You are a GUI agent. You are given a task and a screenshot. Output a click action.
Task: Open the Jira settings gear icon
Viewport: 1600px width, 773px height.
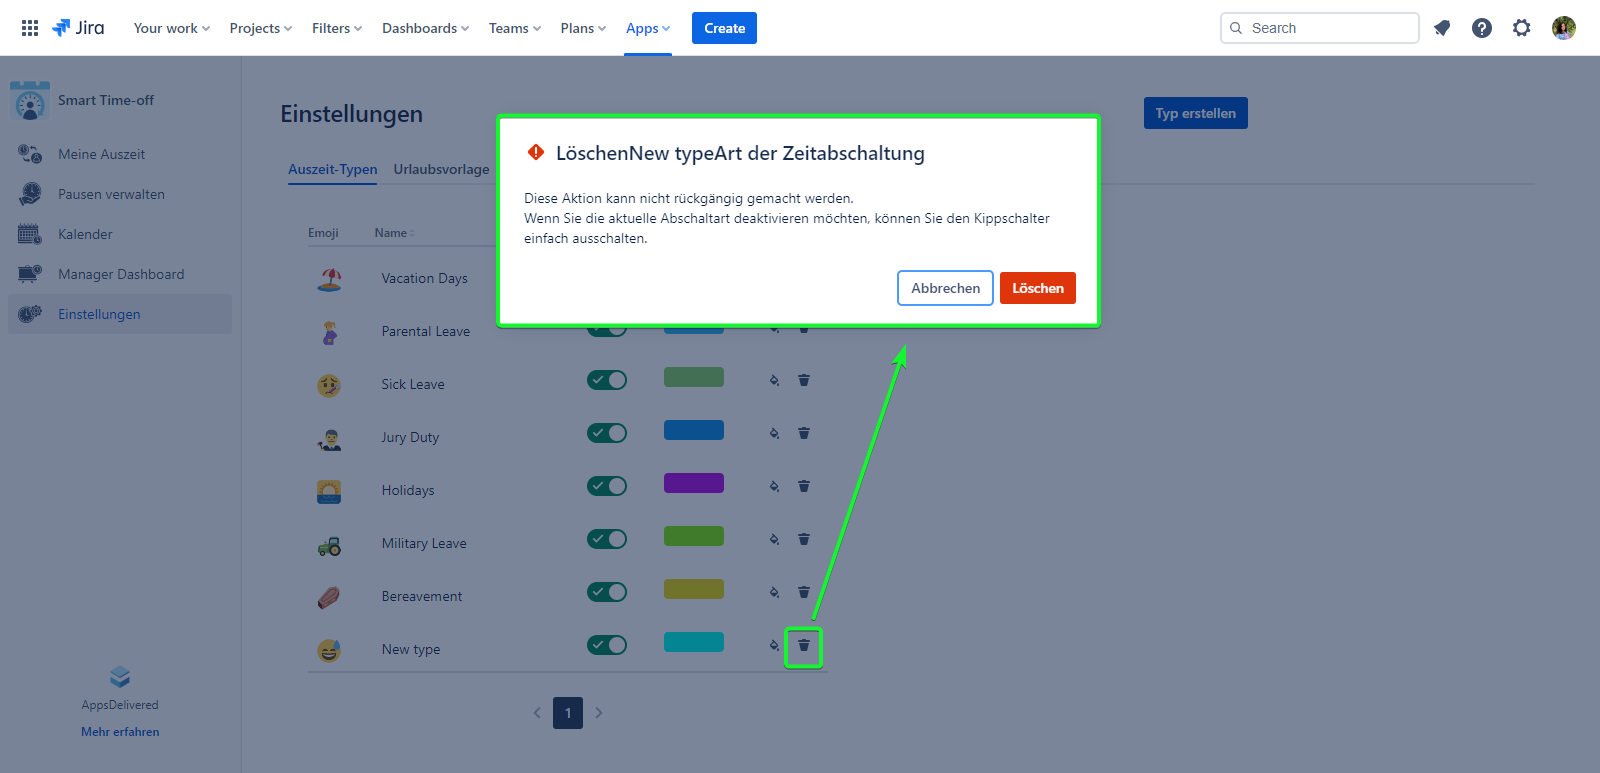tap(1521, 28)
